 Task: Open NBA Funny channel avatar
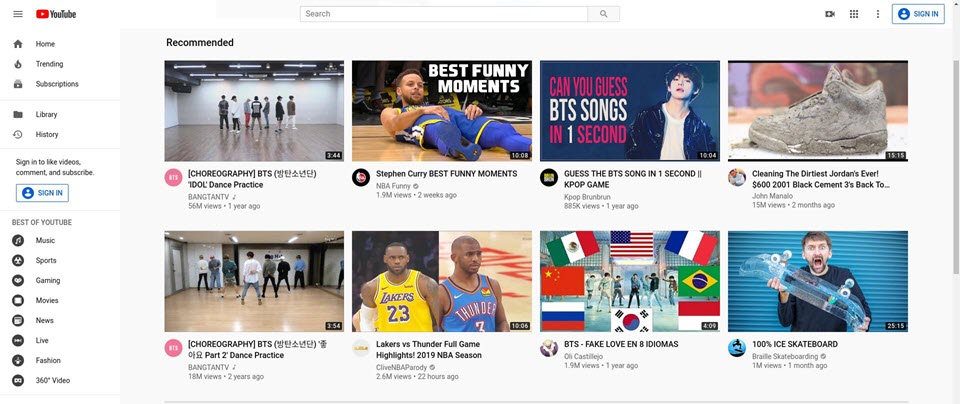pos(361,178)
